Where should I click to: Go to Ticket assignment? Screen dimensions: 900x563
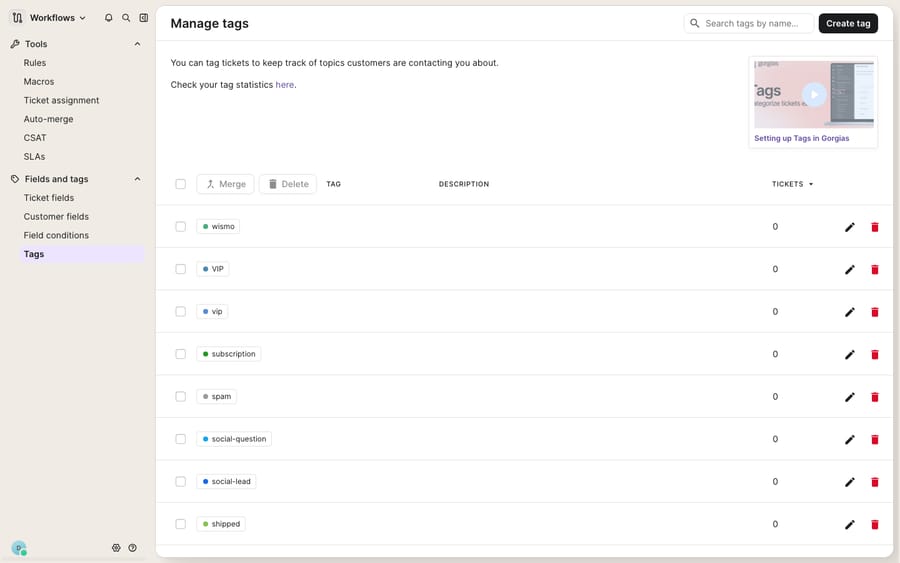pos(61,100)
